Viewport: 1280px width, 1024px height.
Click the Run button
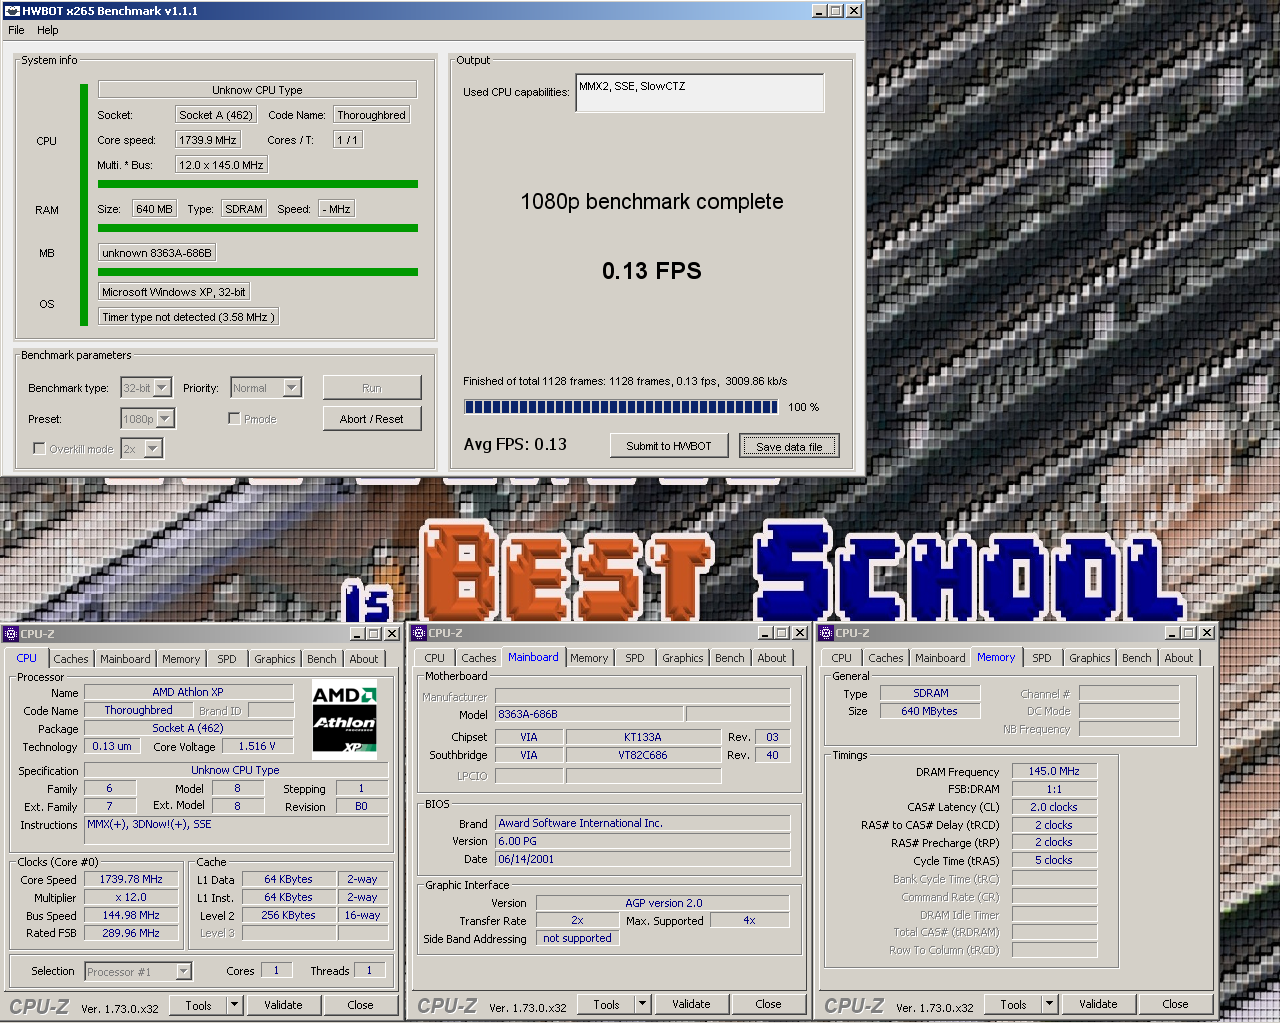coord(372,388)
